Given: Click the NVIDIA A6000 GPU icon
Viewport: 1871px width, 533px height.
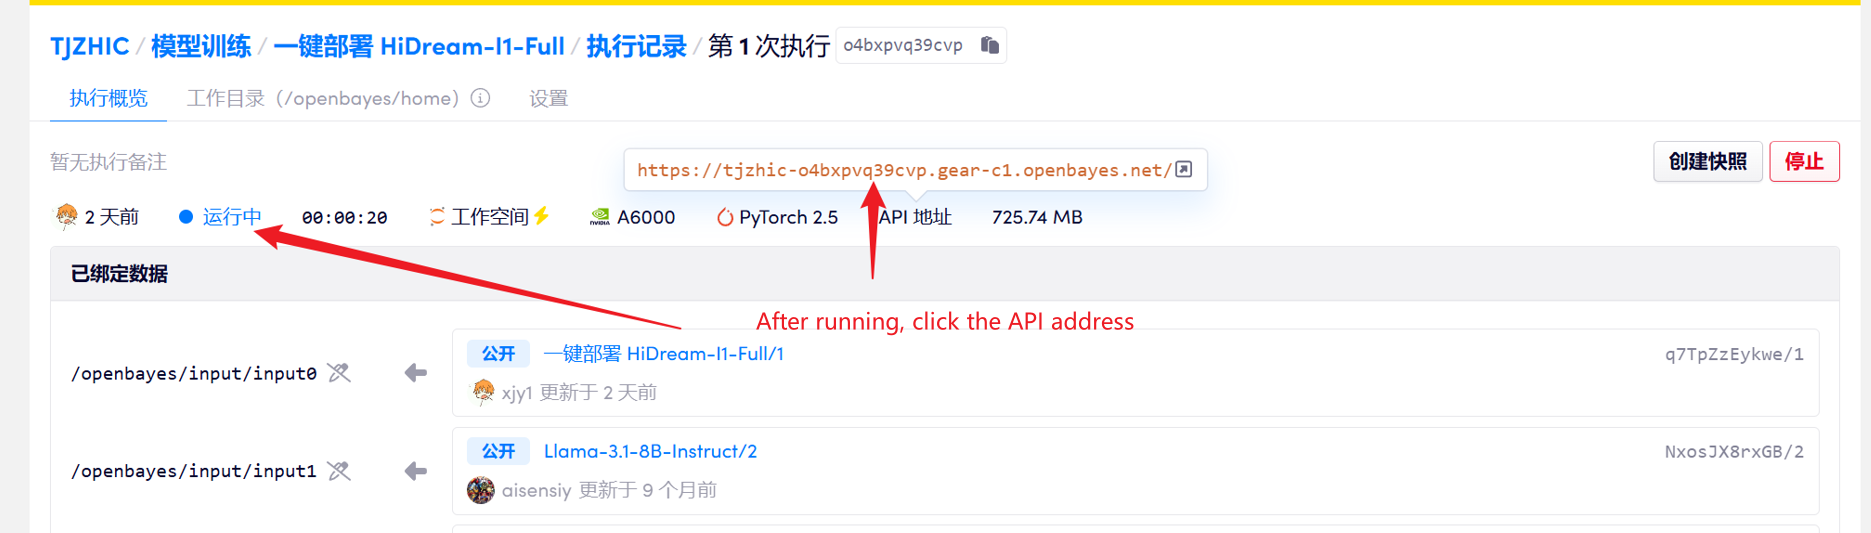Looking at the screenshot, I should click(600, 217).
